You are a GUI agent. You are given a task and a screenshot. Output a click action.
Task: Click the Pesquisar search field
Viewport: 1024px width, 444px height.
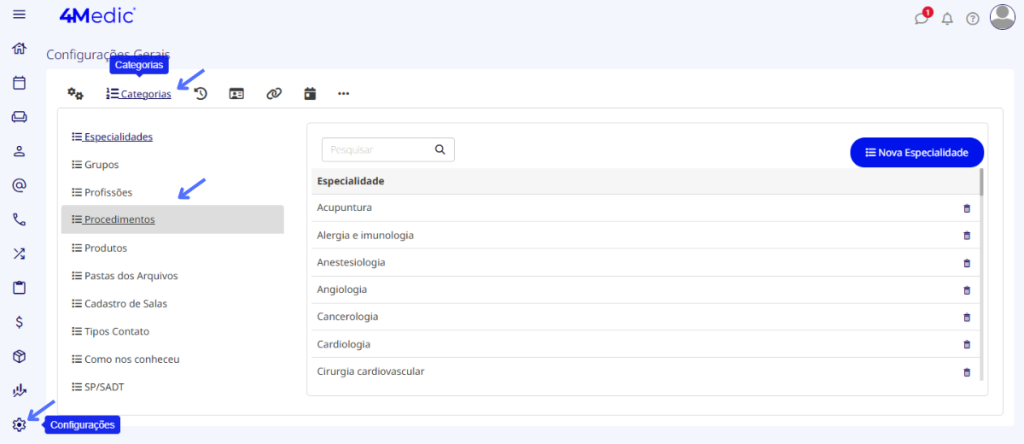click(x=388, y=150)
